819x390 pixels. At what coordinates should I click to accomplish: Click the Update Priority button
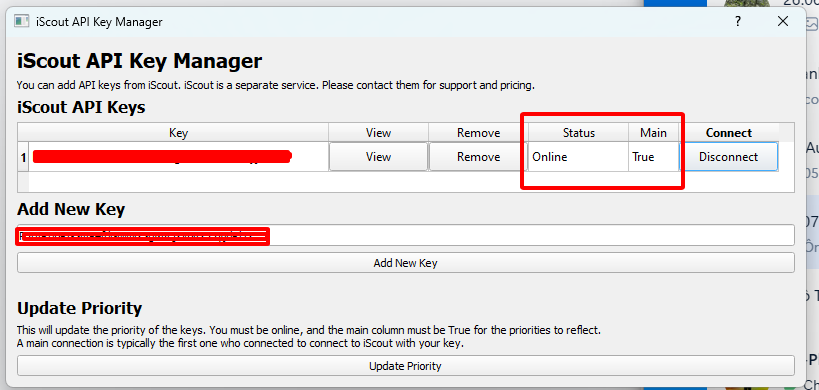tap(405, 365)
